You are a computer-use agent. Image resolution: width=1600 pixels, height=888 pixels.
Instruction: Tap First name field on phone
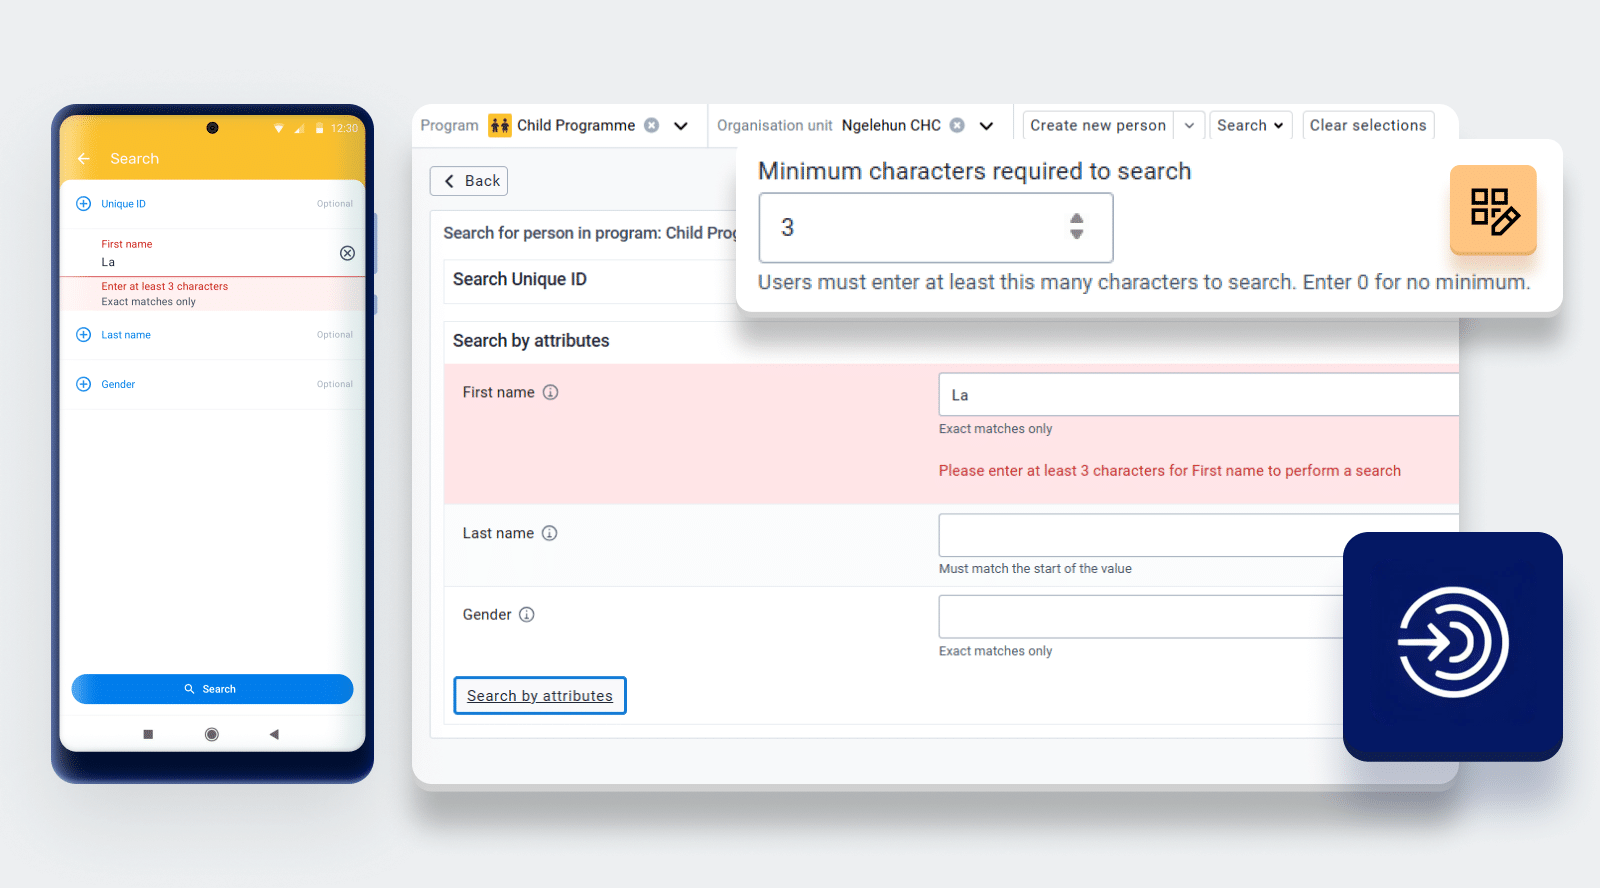[x=212, y=253]
